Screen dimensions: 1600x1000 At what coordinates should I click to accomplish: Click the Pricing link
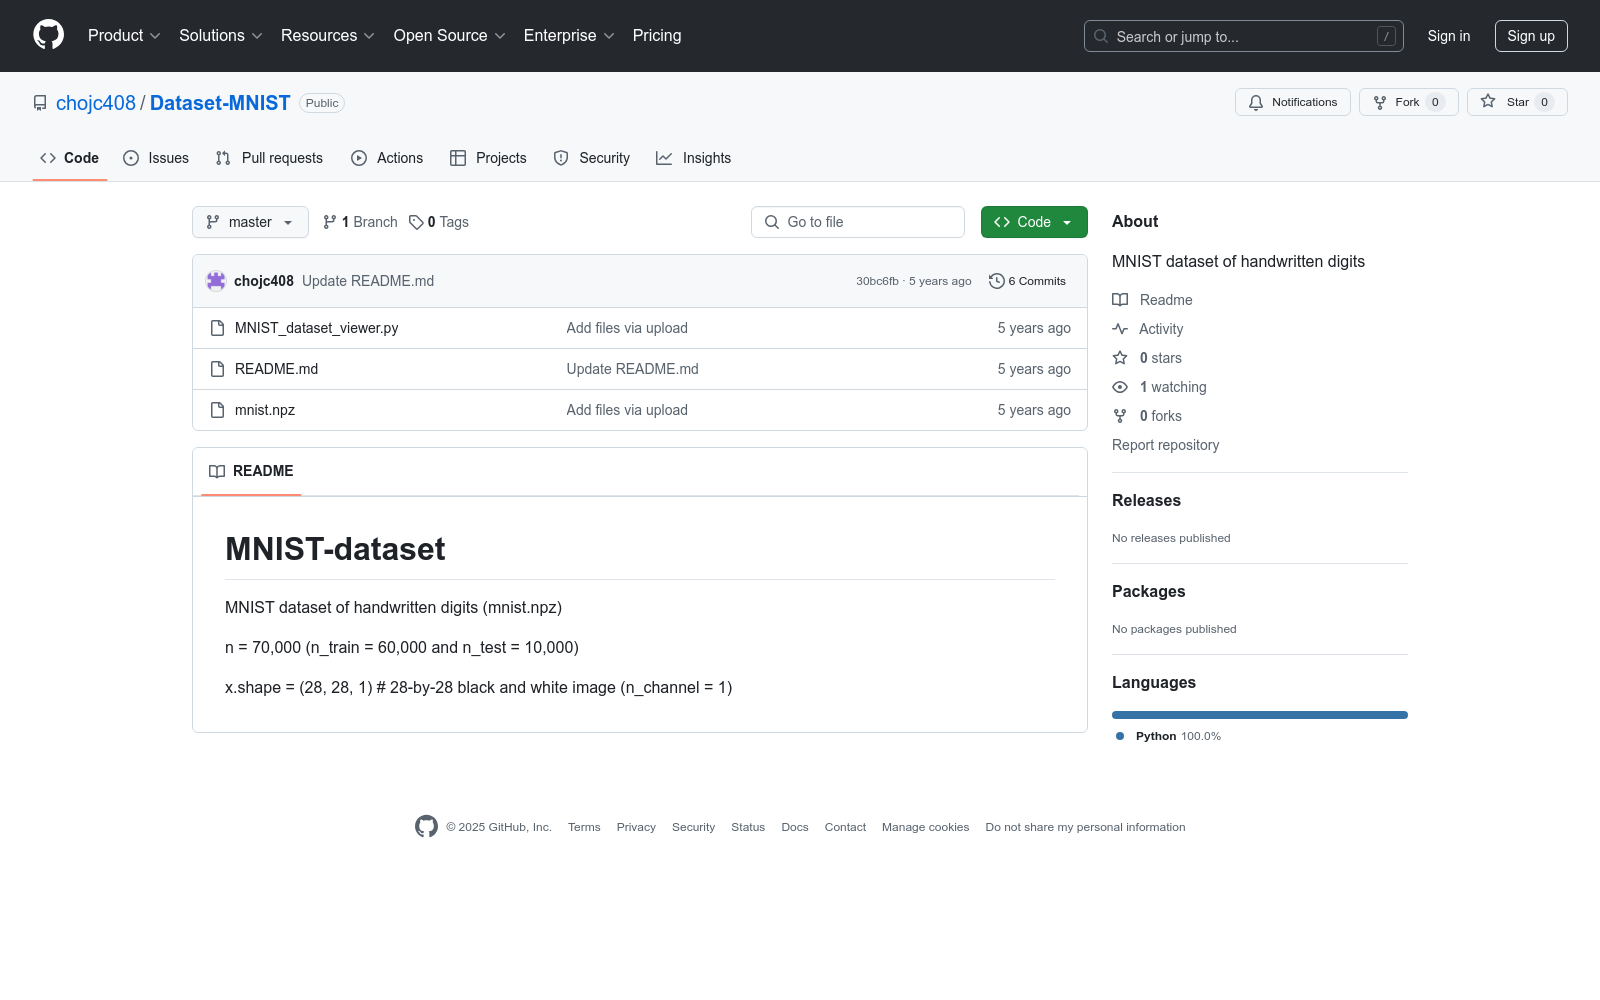(657, 35)
